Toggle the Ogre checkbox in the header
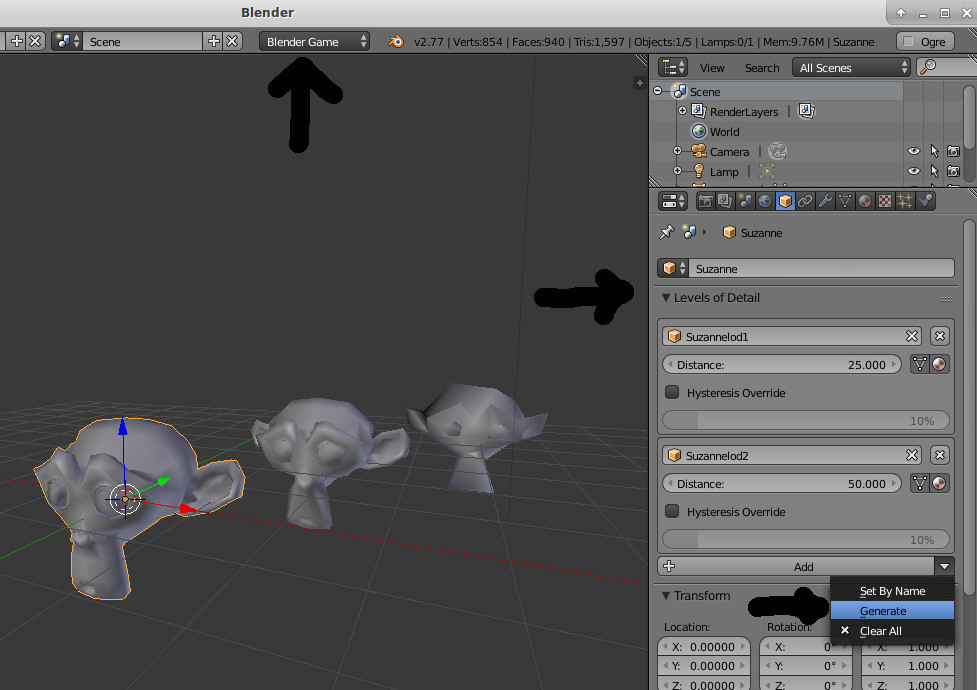 point(908,42)
